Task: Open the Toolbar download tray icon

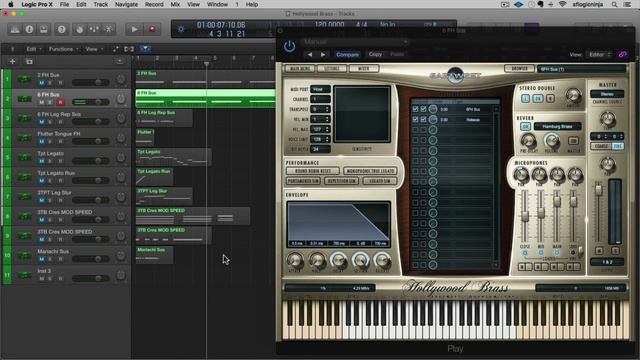Action: point(44,29)
